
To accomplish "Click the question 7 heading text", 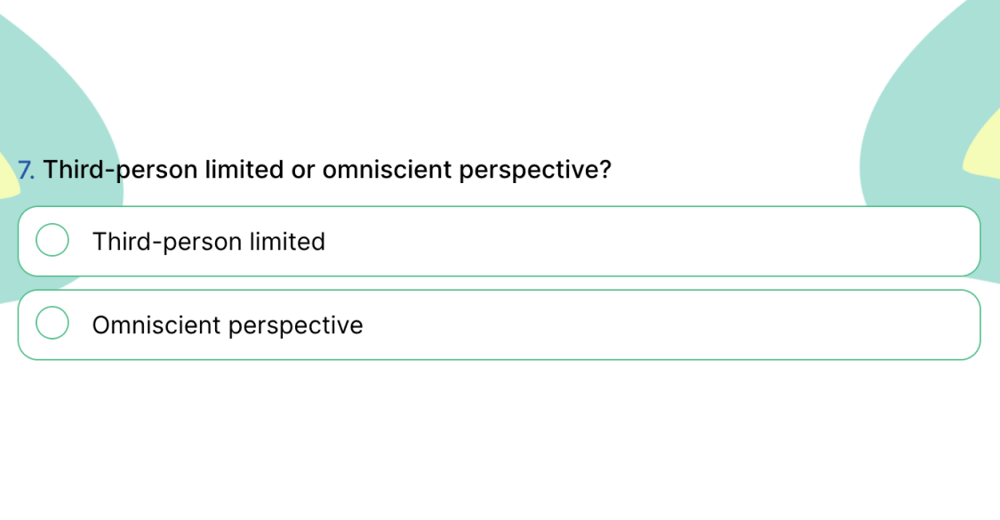I will tap(327, 170).
